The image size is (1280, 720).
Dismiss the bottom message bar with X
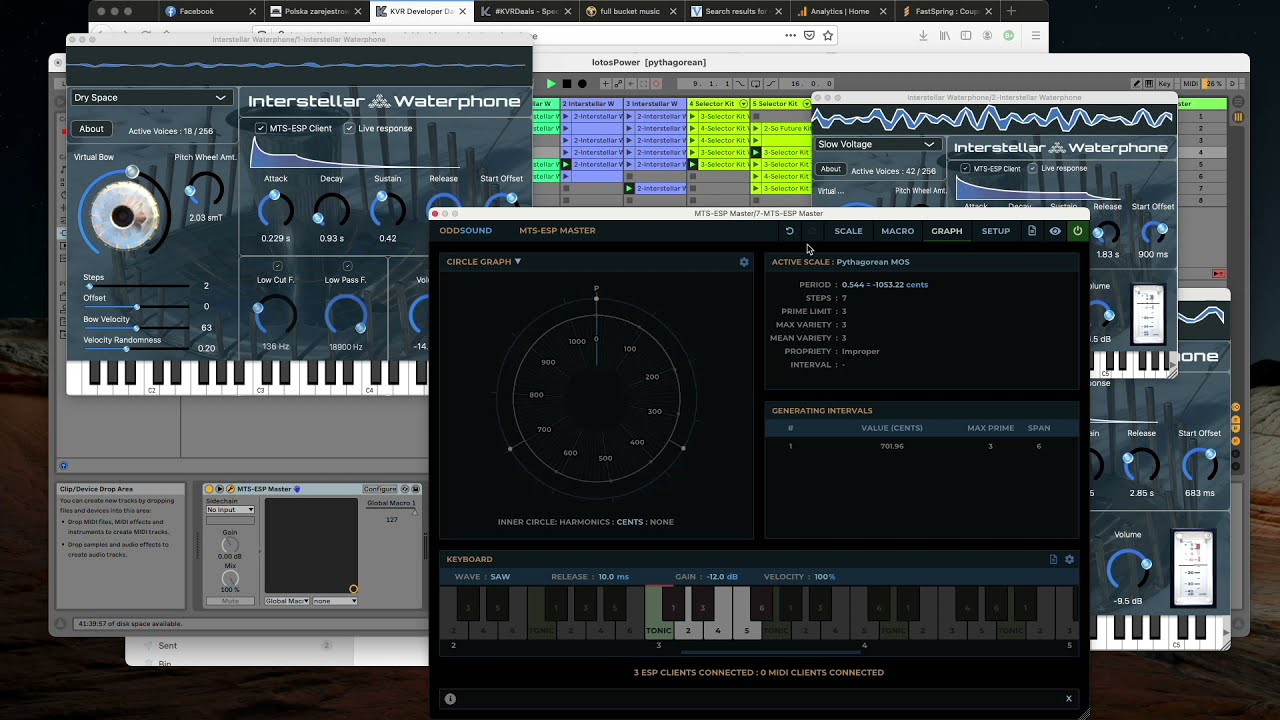[1068, 699]
